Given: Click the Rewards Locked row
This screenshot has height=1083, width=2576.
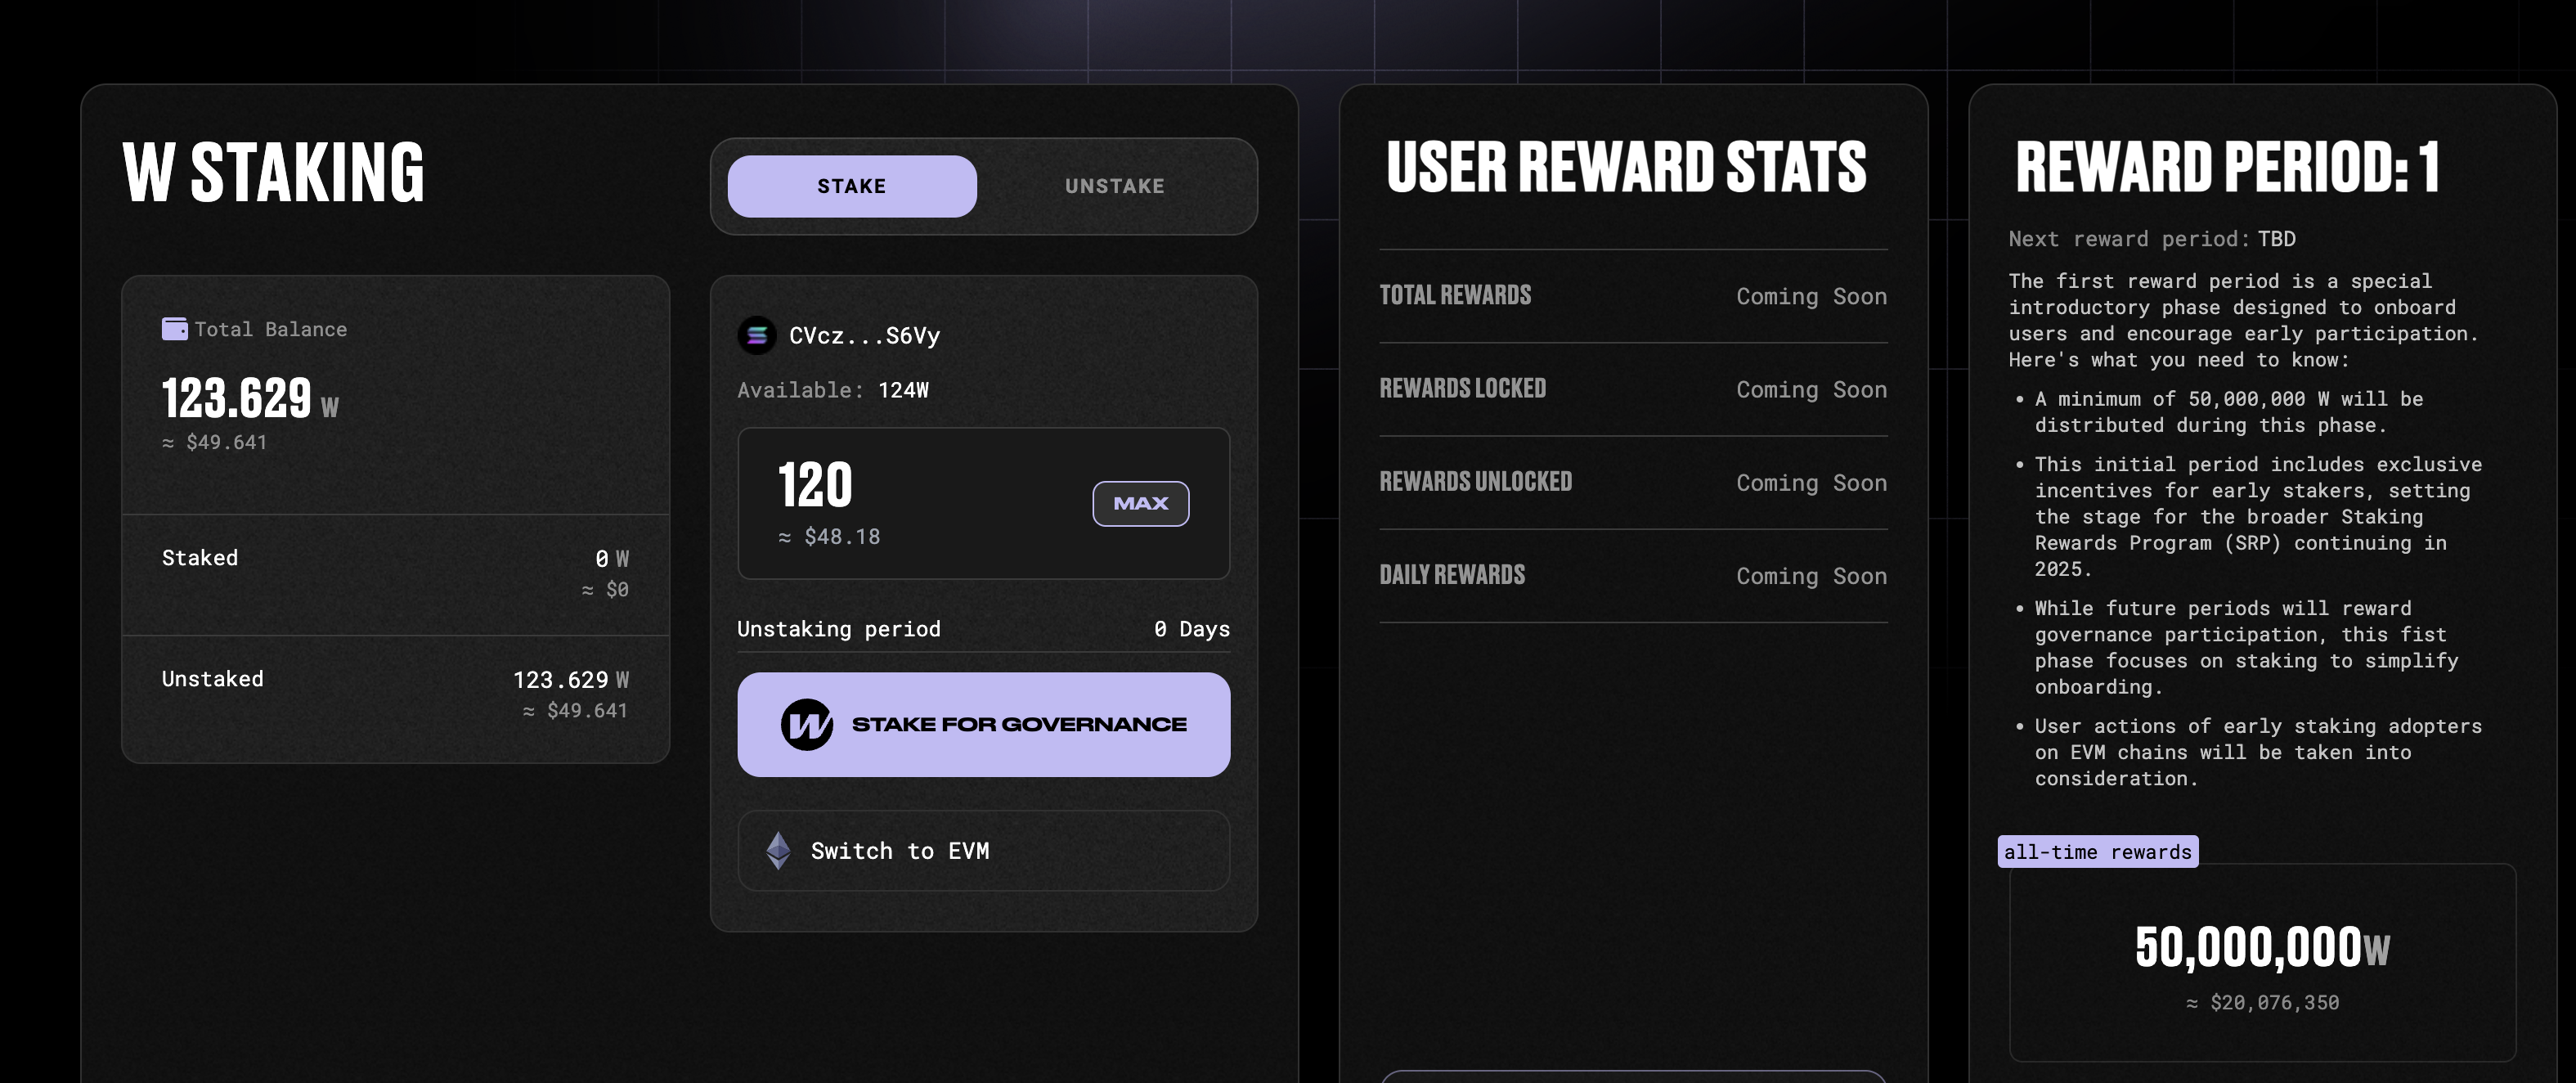Looking at the screenshot, I should (1632, 389).
